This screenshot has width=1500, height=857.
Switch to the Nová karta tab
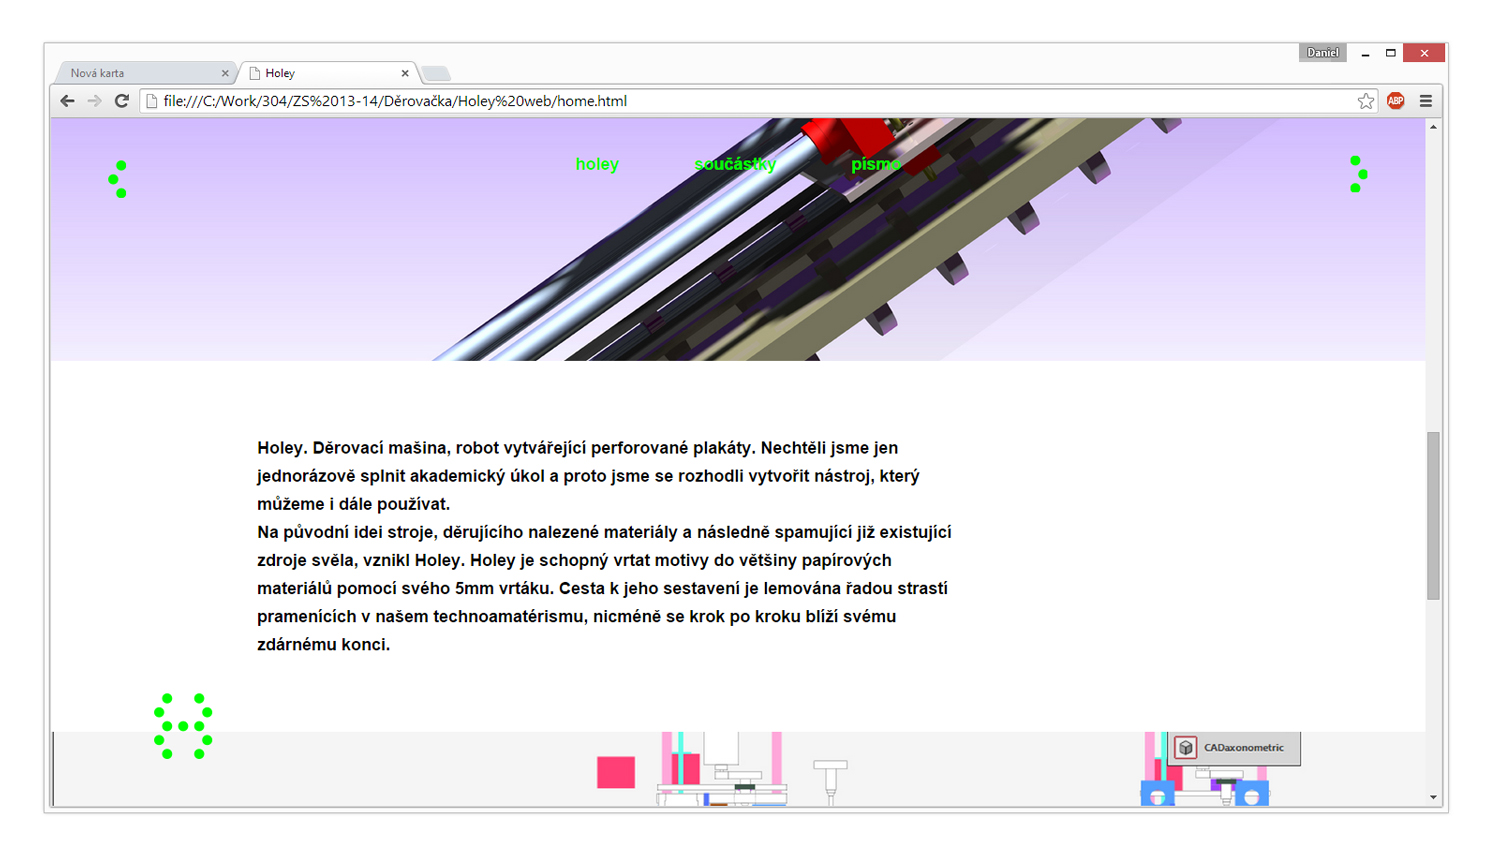145,73
